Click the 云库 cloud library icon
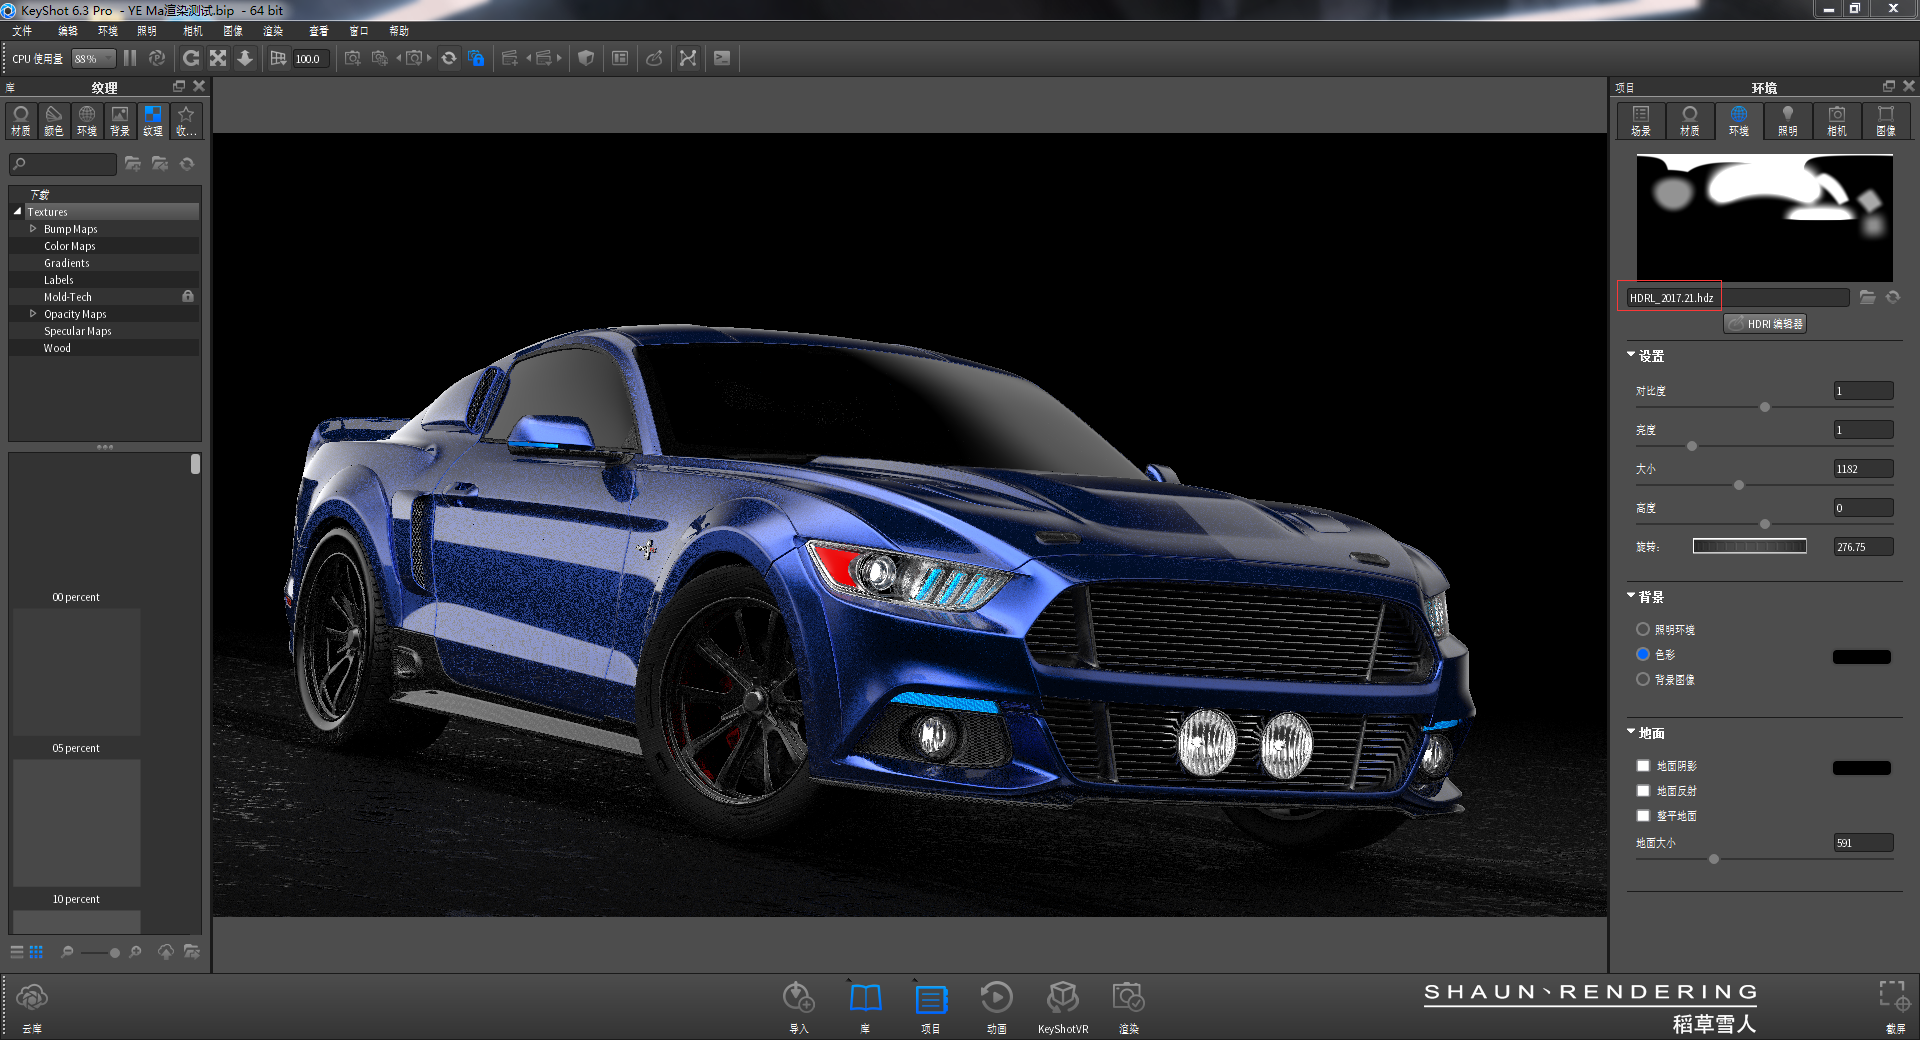Screen dimensions: 1920x1040 33,997
